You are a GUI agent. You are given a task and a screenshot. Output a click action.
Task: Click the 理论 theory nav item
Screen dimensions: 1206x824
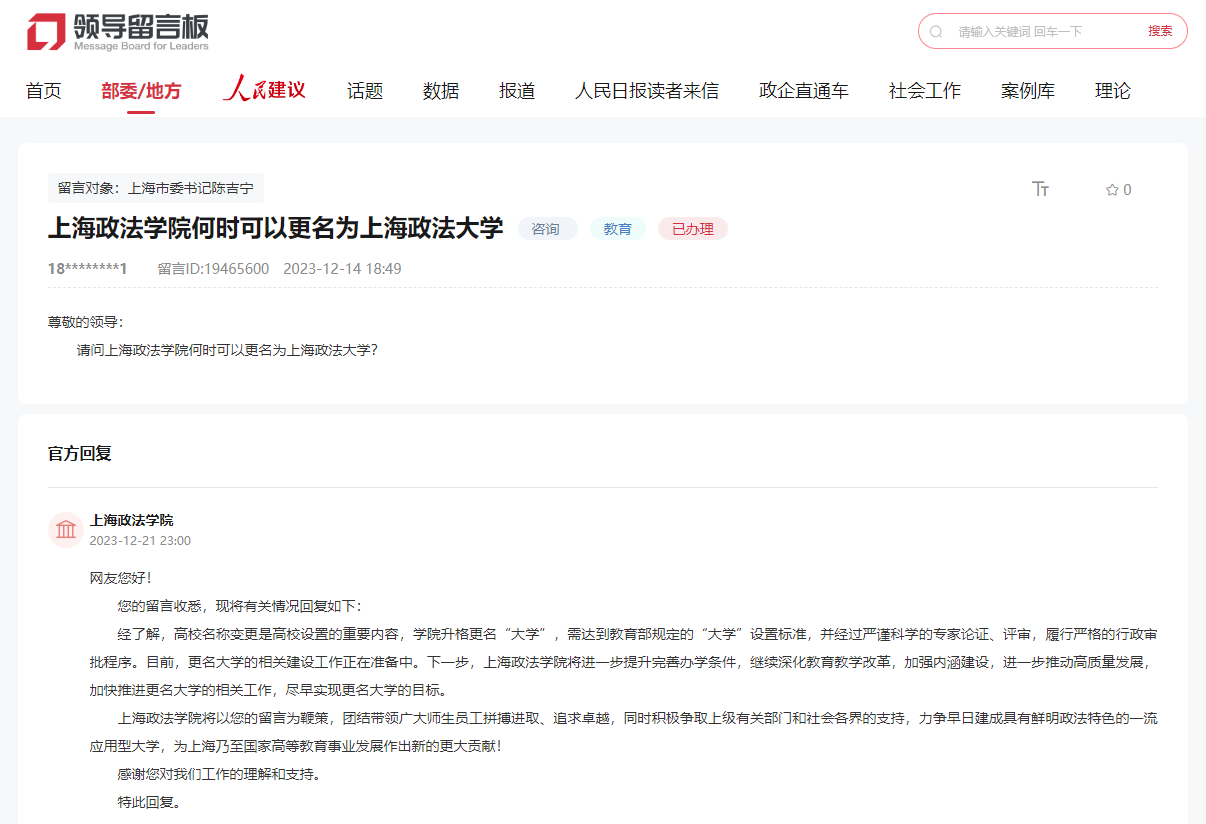[x=1112, y=91]
